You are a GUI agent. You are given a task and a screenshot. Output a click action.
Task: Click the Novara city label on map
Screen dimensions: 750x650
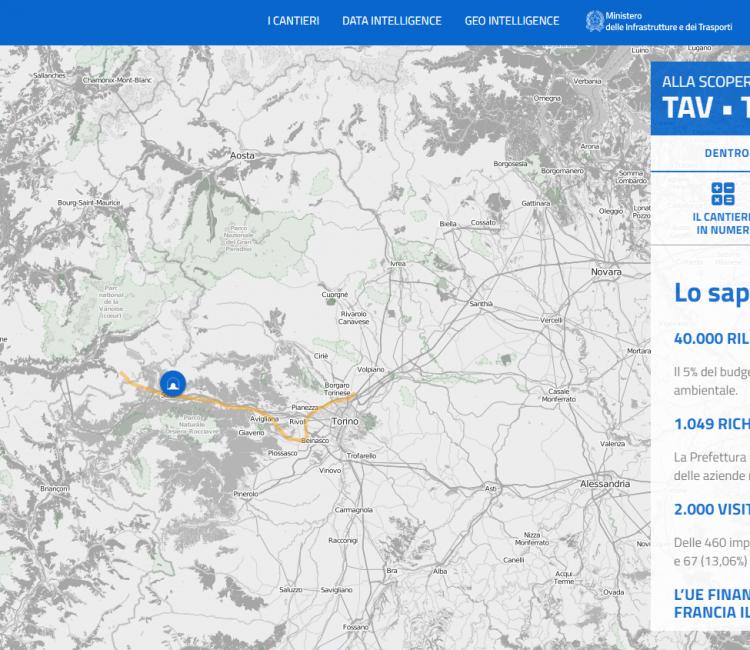tap(606, 272)
